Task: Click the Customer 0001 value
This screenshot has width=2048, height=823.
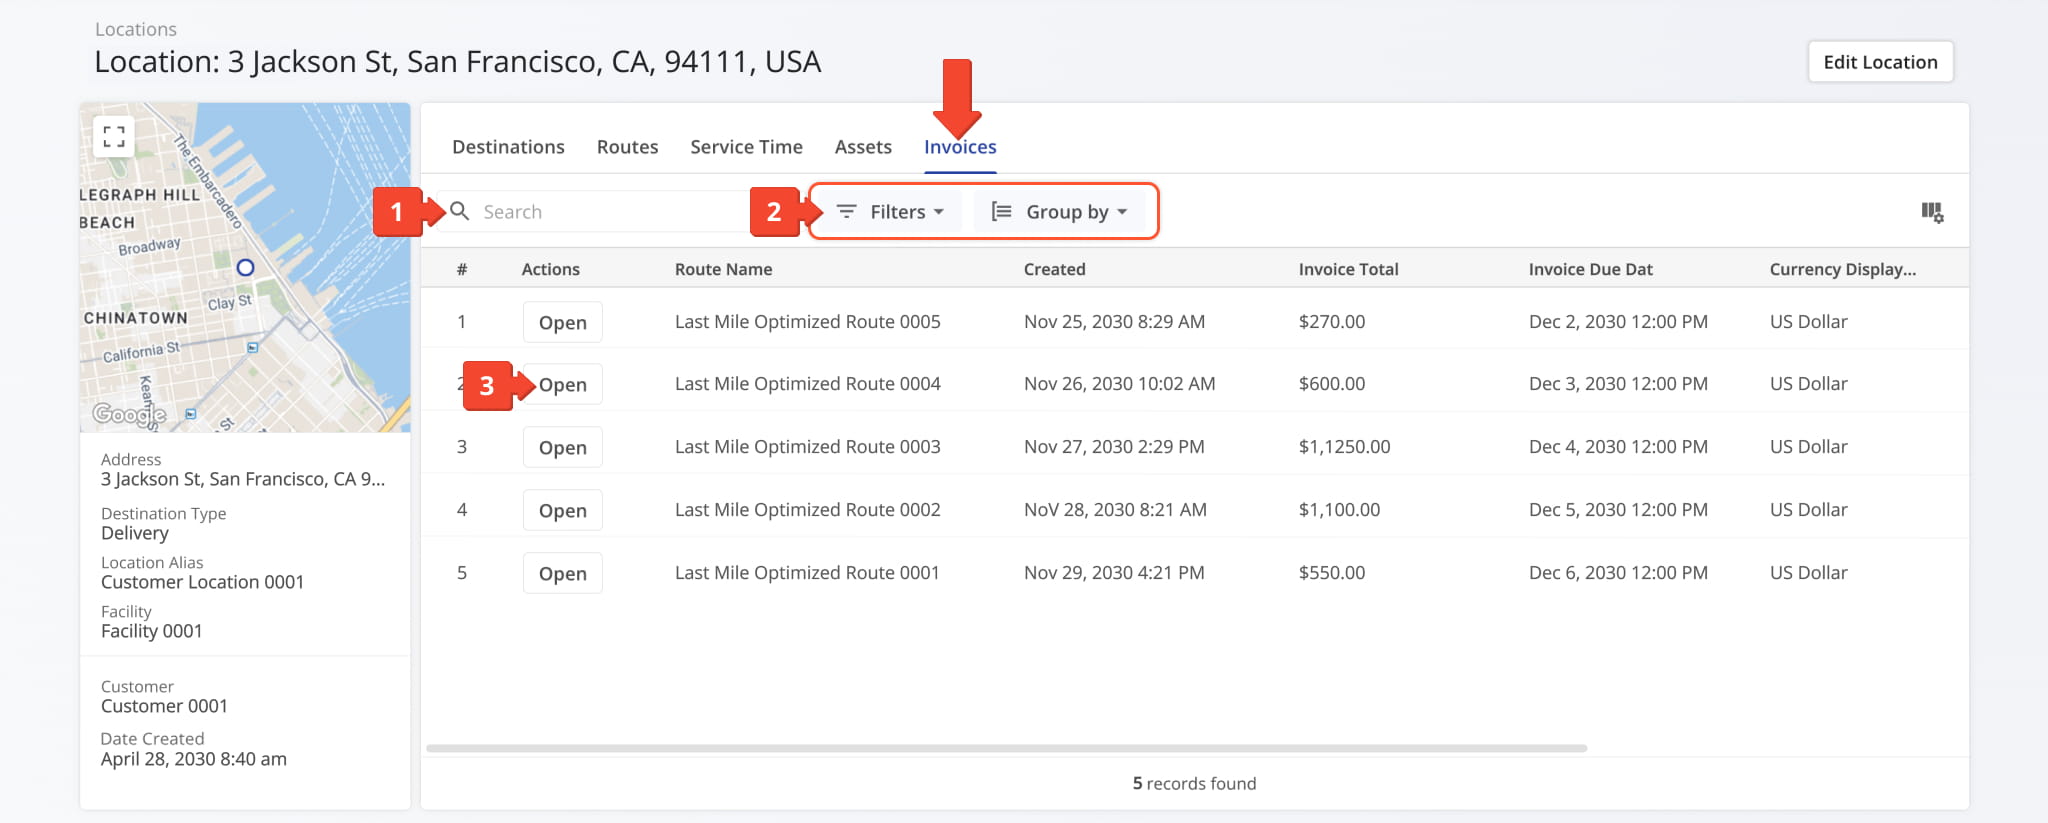Action: pyautogui.click(x=164, y=706)
